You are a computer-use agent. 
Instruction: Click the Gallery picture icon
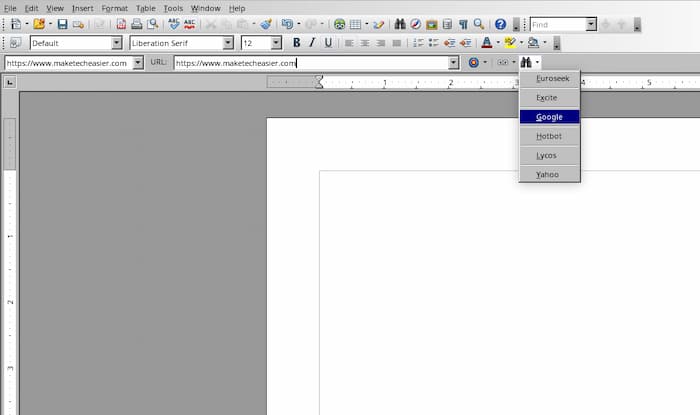click(x=431, y=24)
